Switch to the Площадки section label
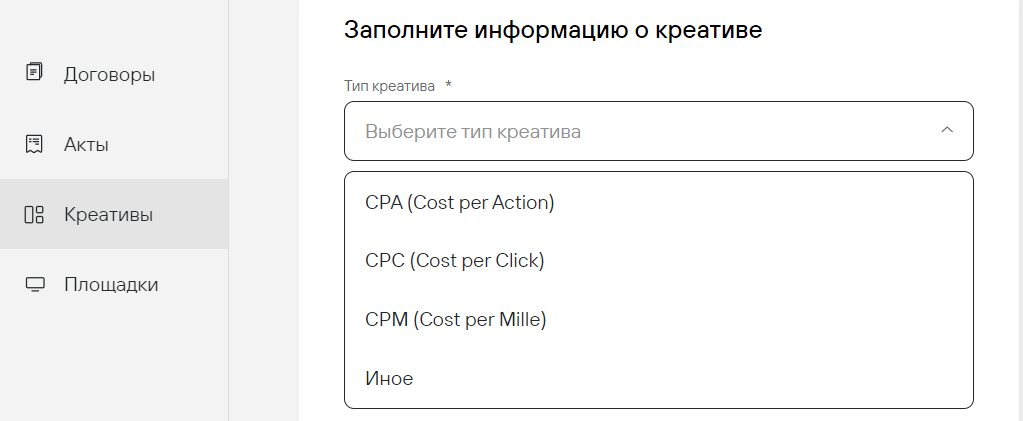Viewport: 1023px width, 421px height. [111, 284]
